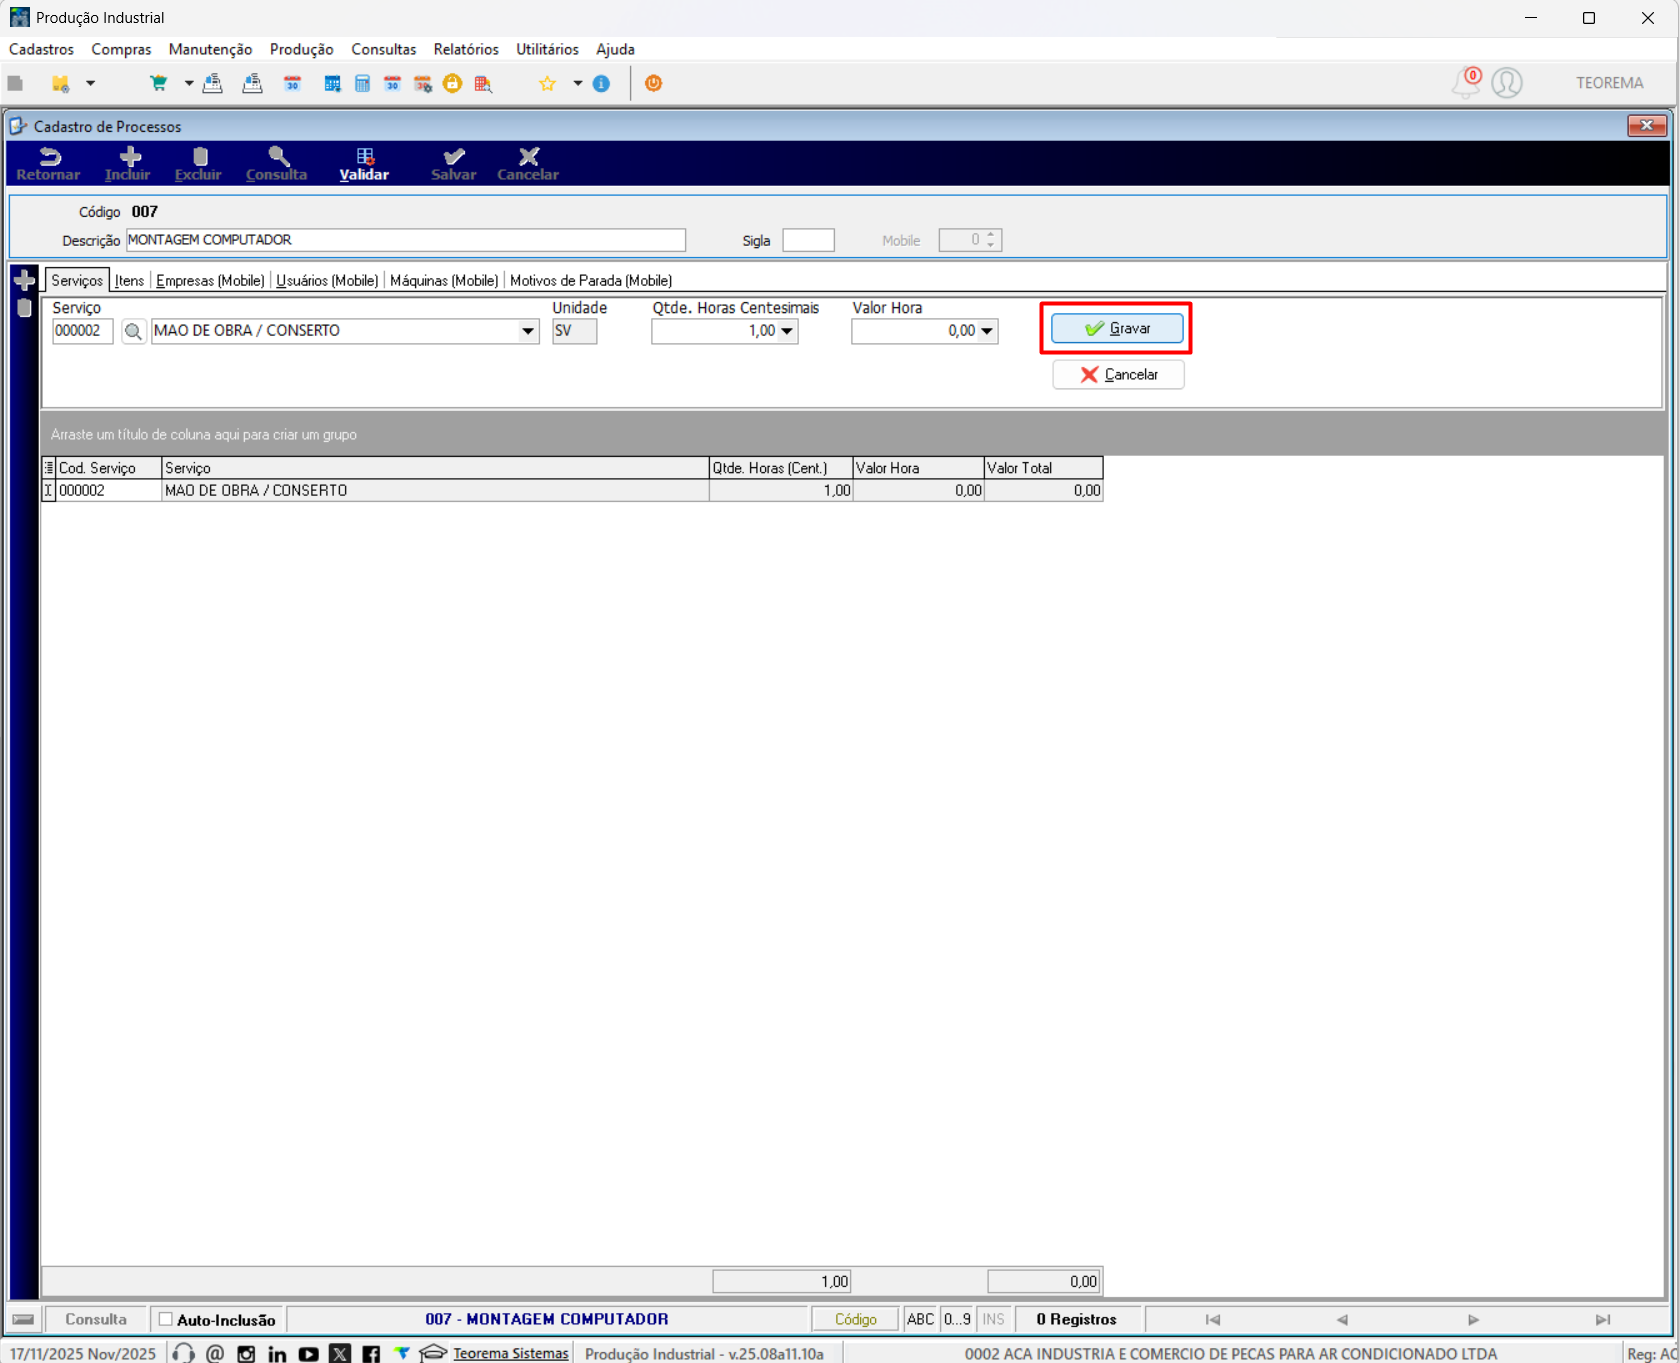
Task: Switch to the Máquinas (Mobile) tab
Action: [x=444, y=281]
